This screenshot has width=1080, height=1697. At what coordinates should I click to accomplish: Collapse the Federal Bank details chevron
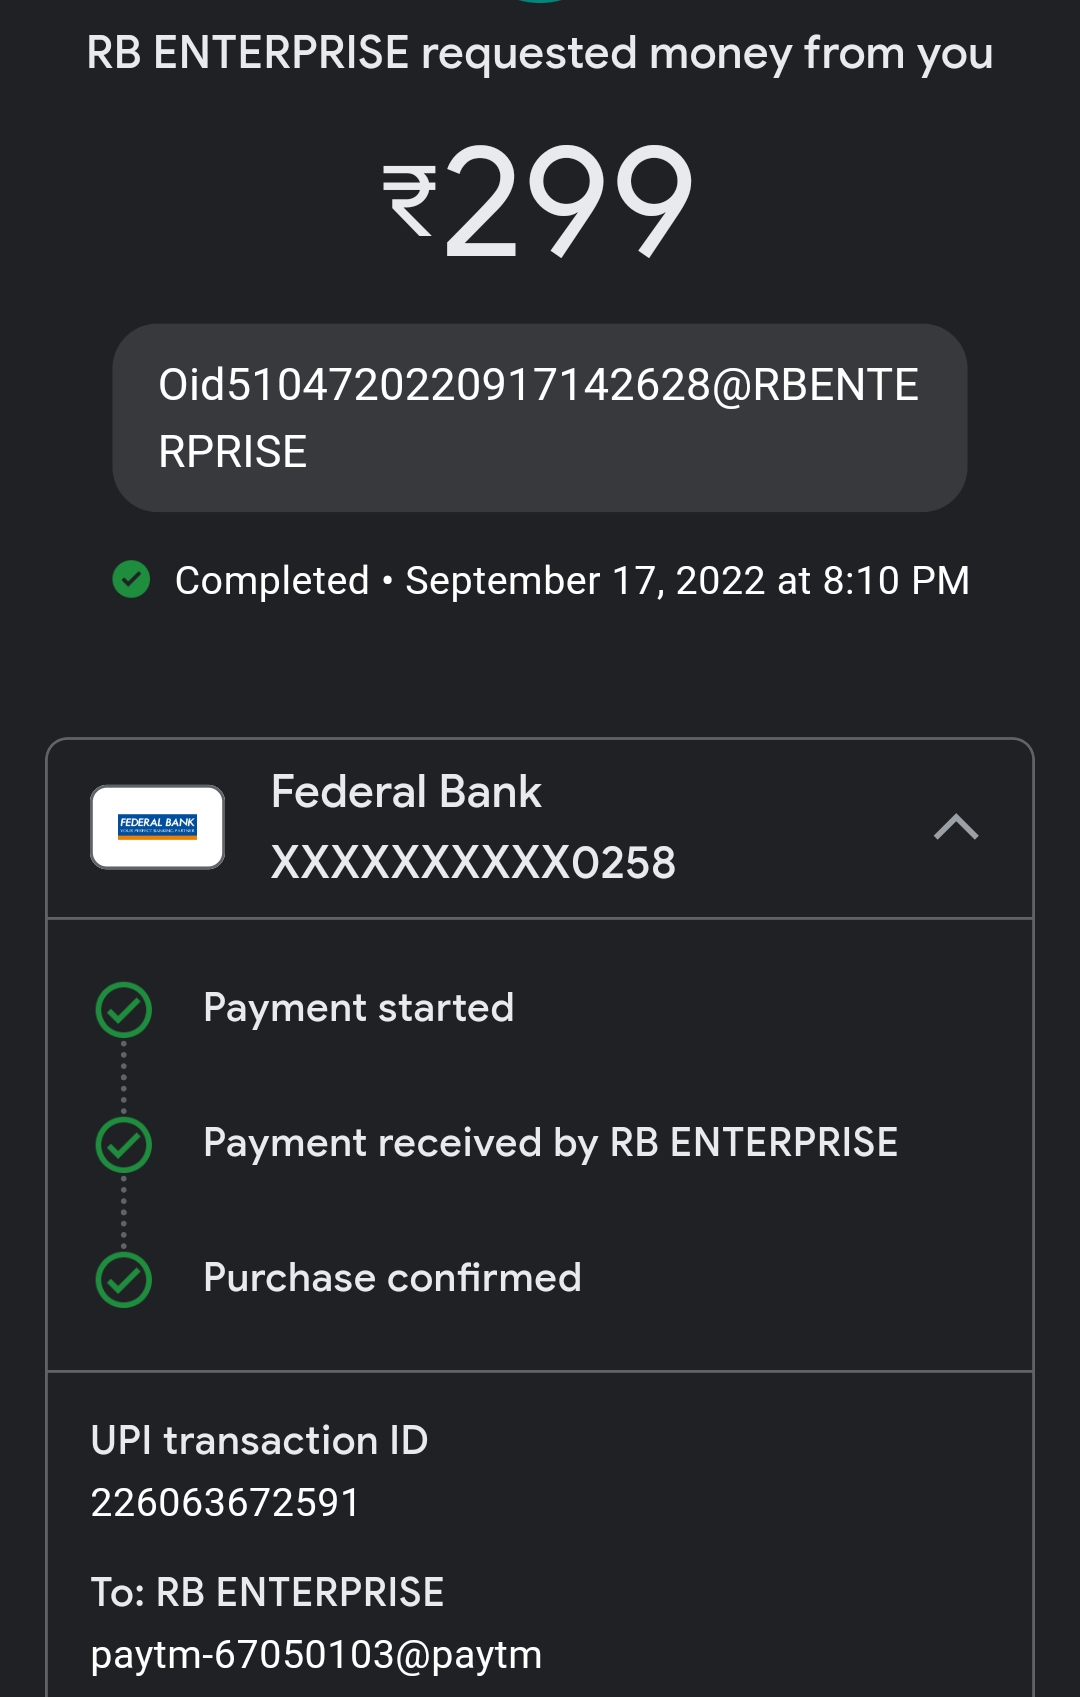point(955,827)
